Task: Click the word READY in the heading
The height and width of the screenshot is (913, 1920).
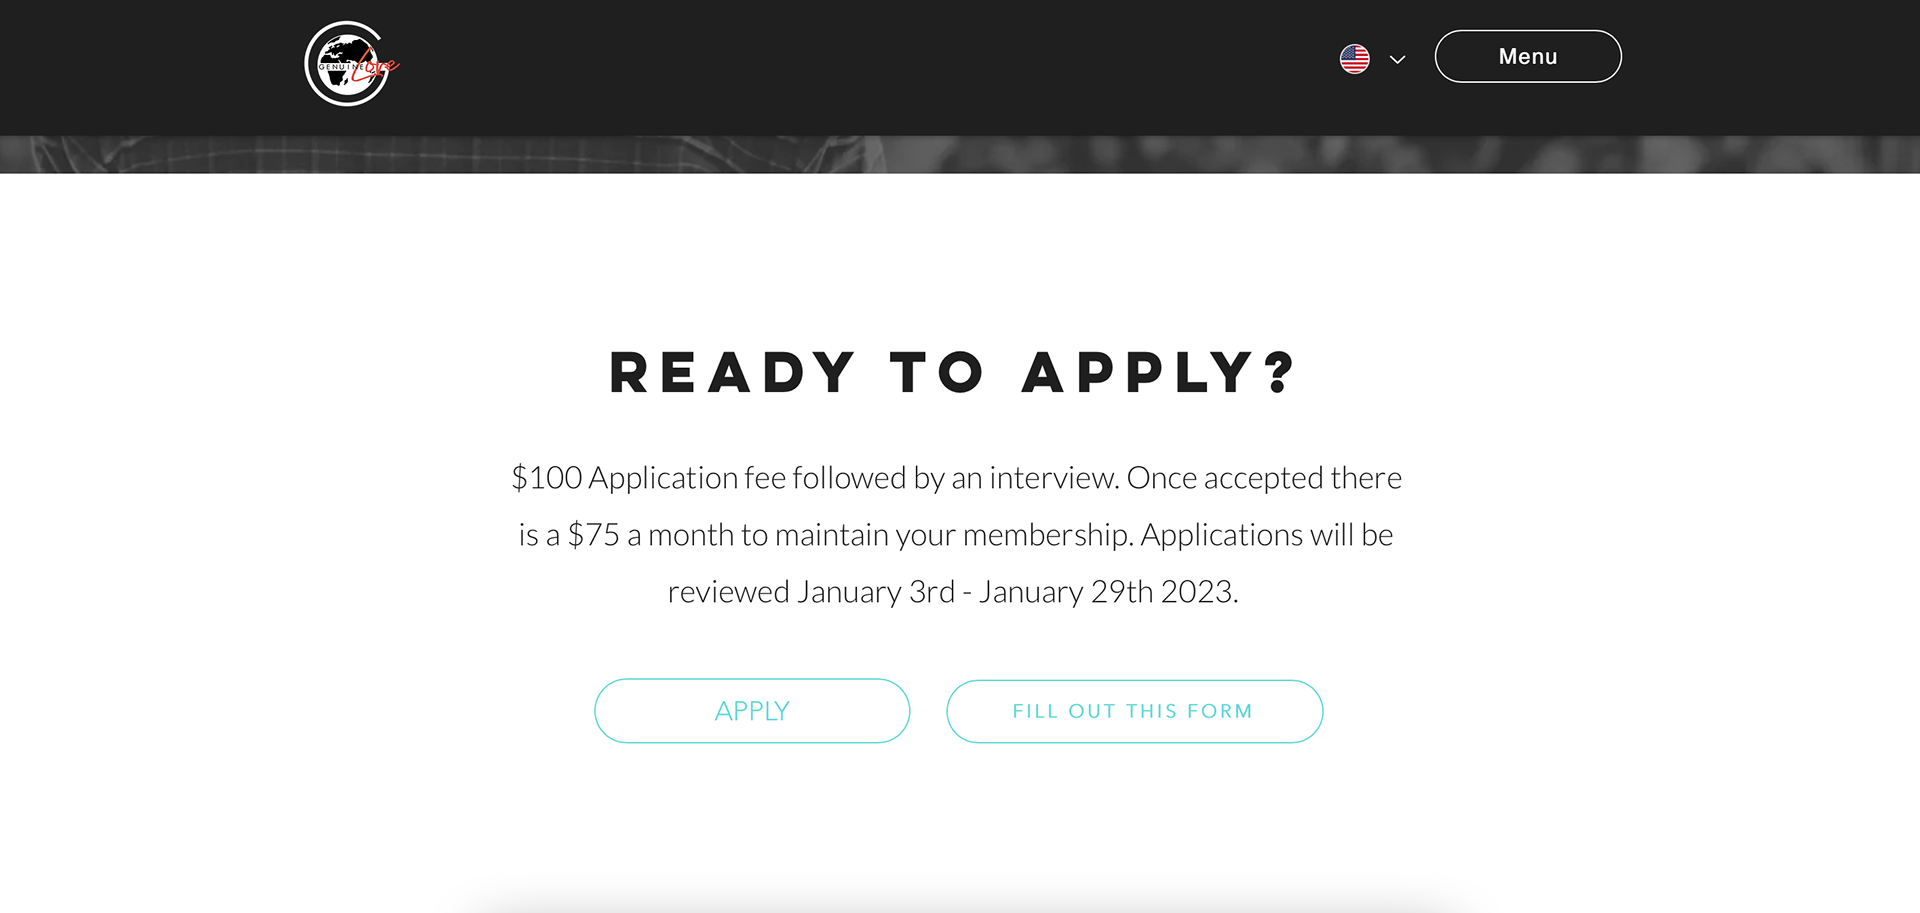Action: tap(732, 373)
